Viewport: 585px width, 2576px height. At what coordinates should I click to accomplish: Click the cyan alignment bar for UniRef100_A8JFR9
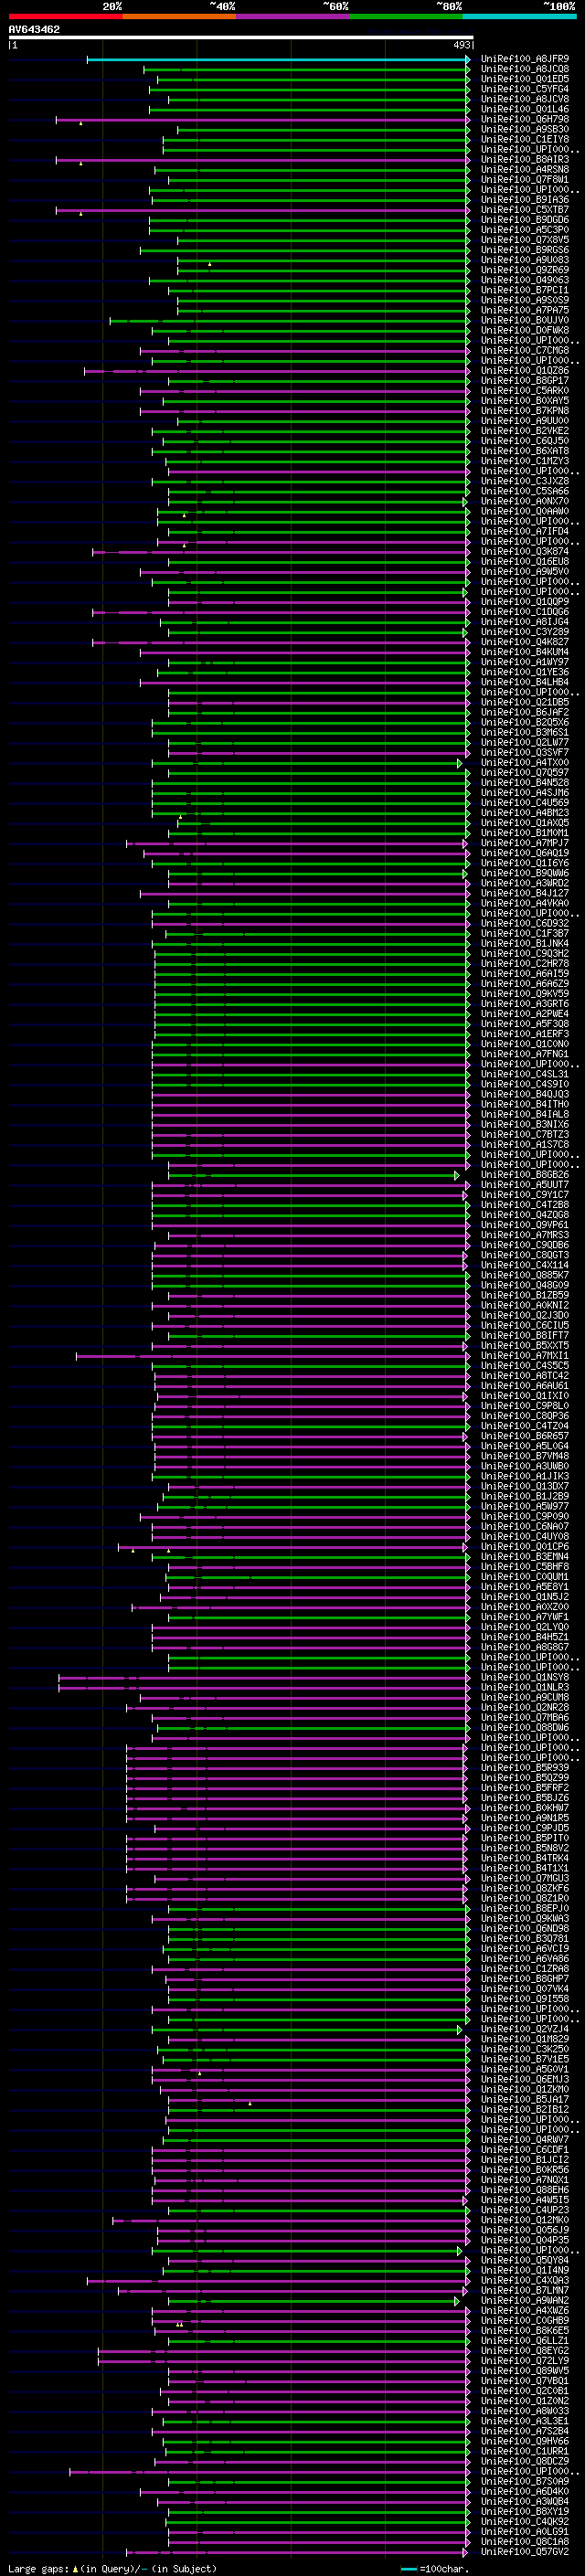278,60
